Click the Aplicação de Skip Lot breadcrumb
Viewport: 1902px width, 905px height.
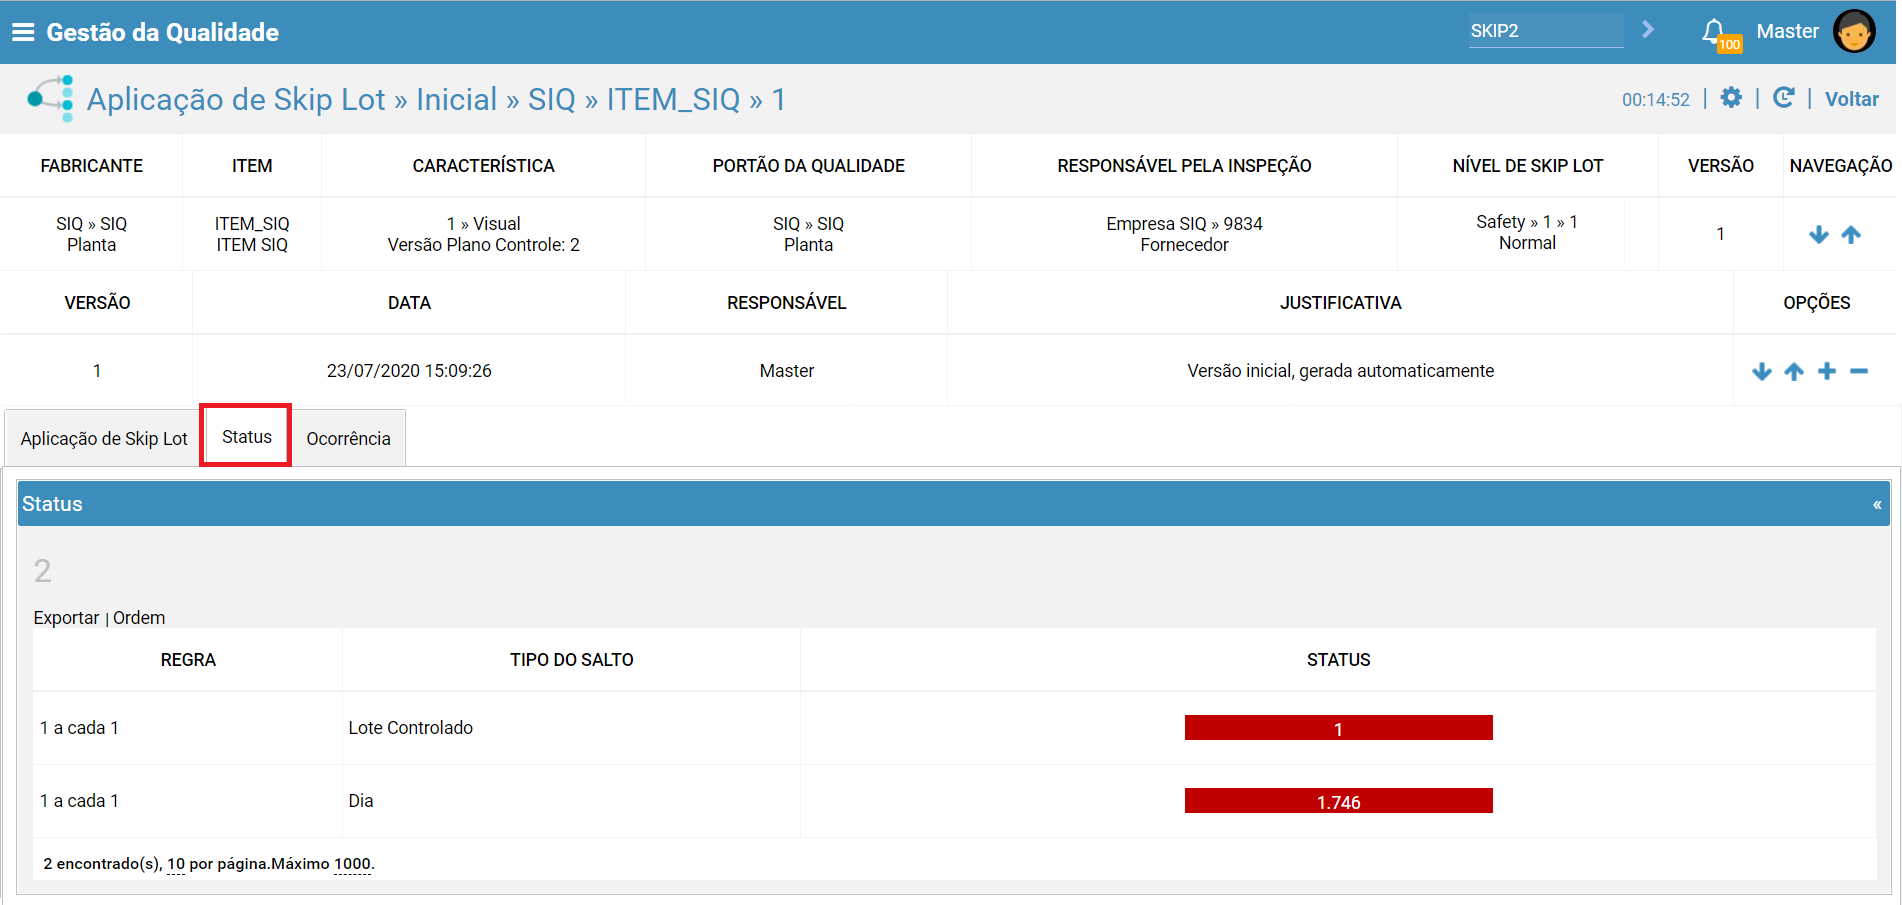[x=236, y=99]
